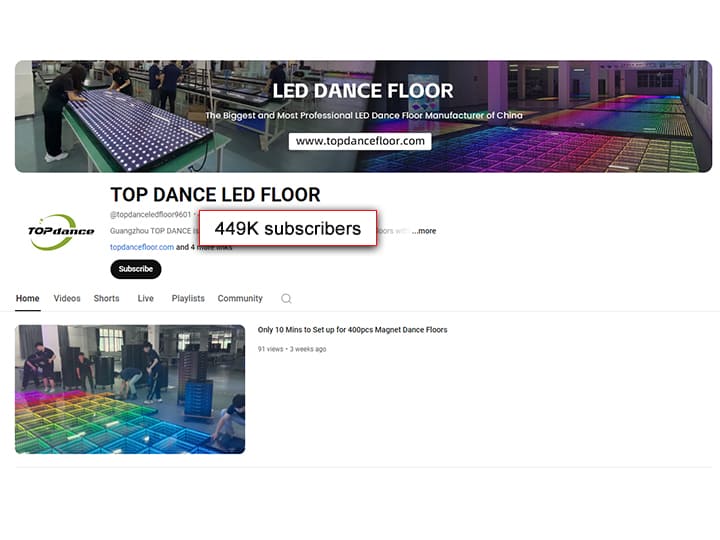The width and height of the screenshot is (720, 540).
Task: Click the TOPdance channel avatar logo
Action: [x=61, y=232]
